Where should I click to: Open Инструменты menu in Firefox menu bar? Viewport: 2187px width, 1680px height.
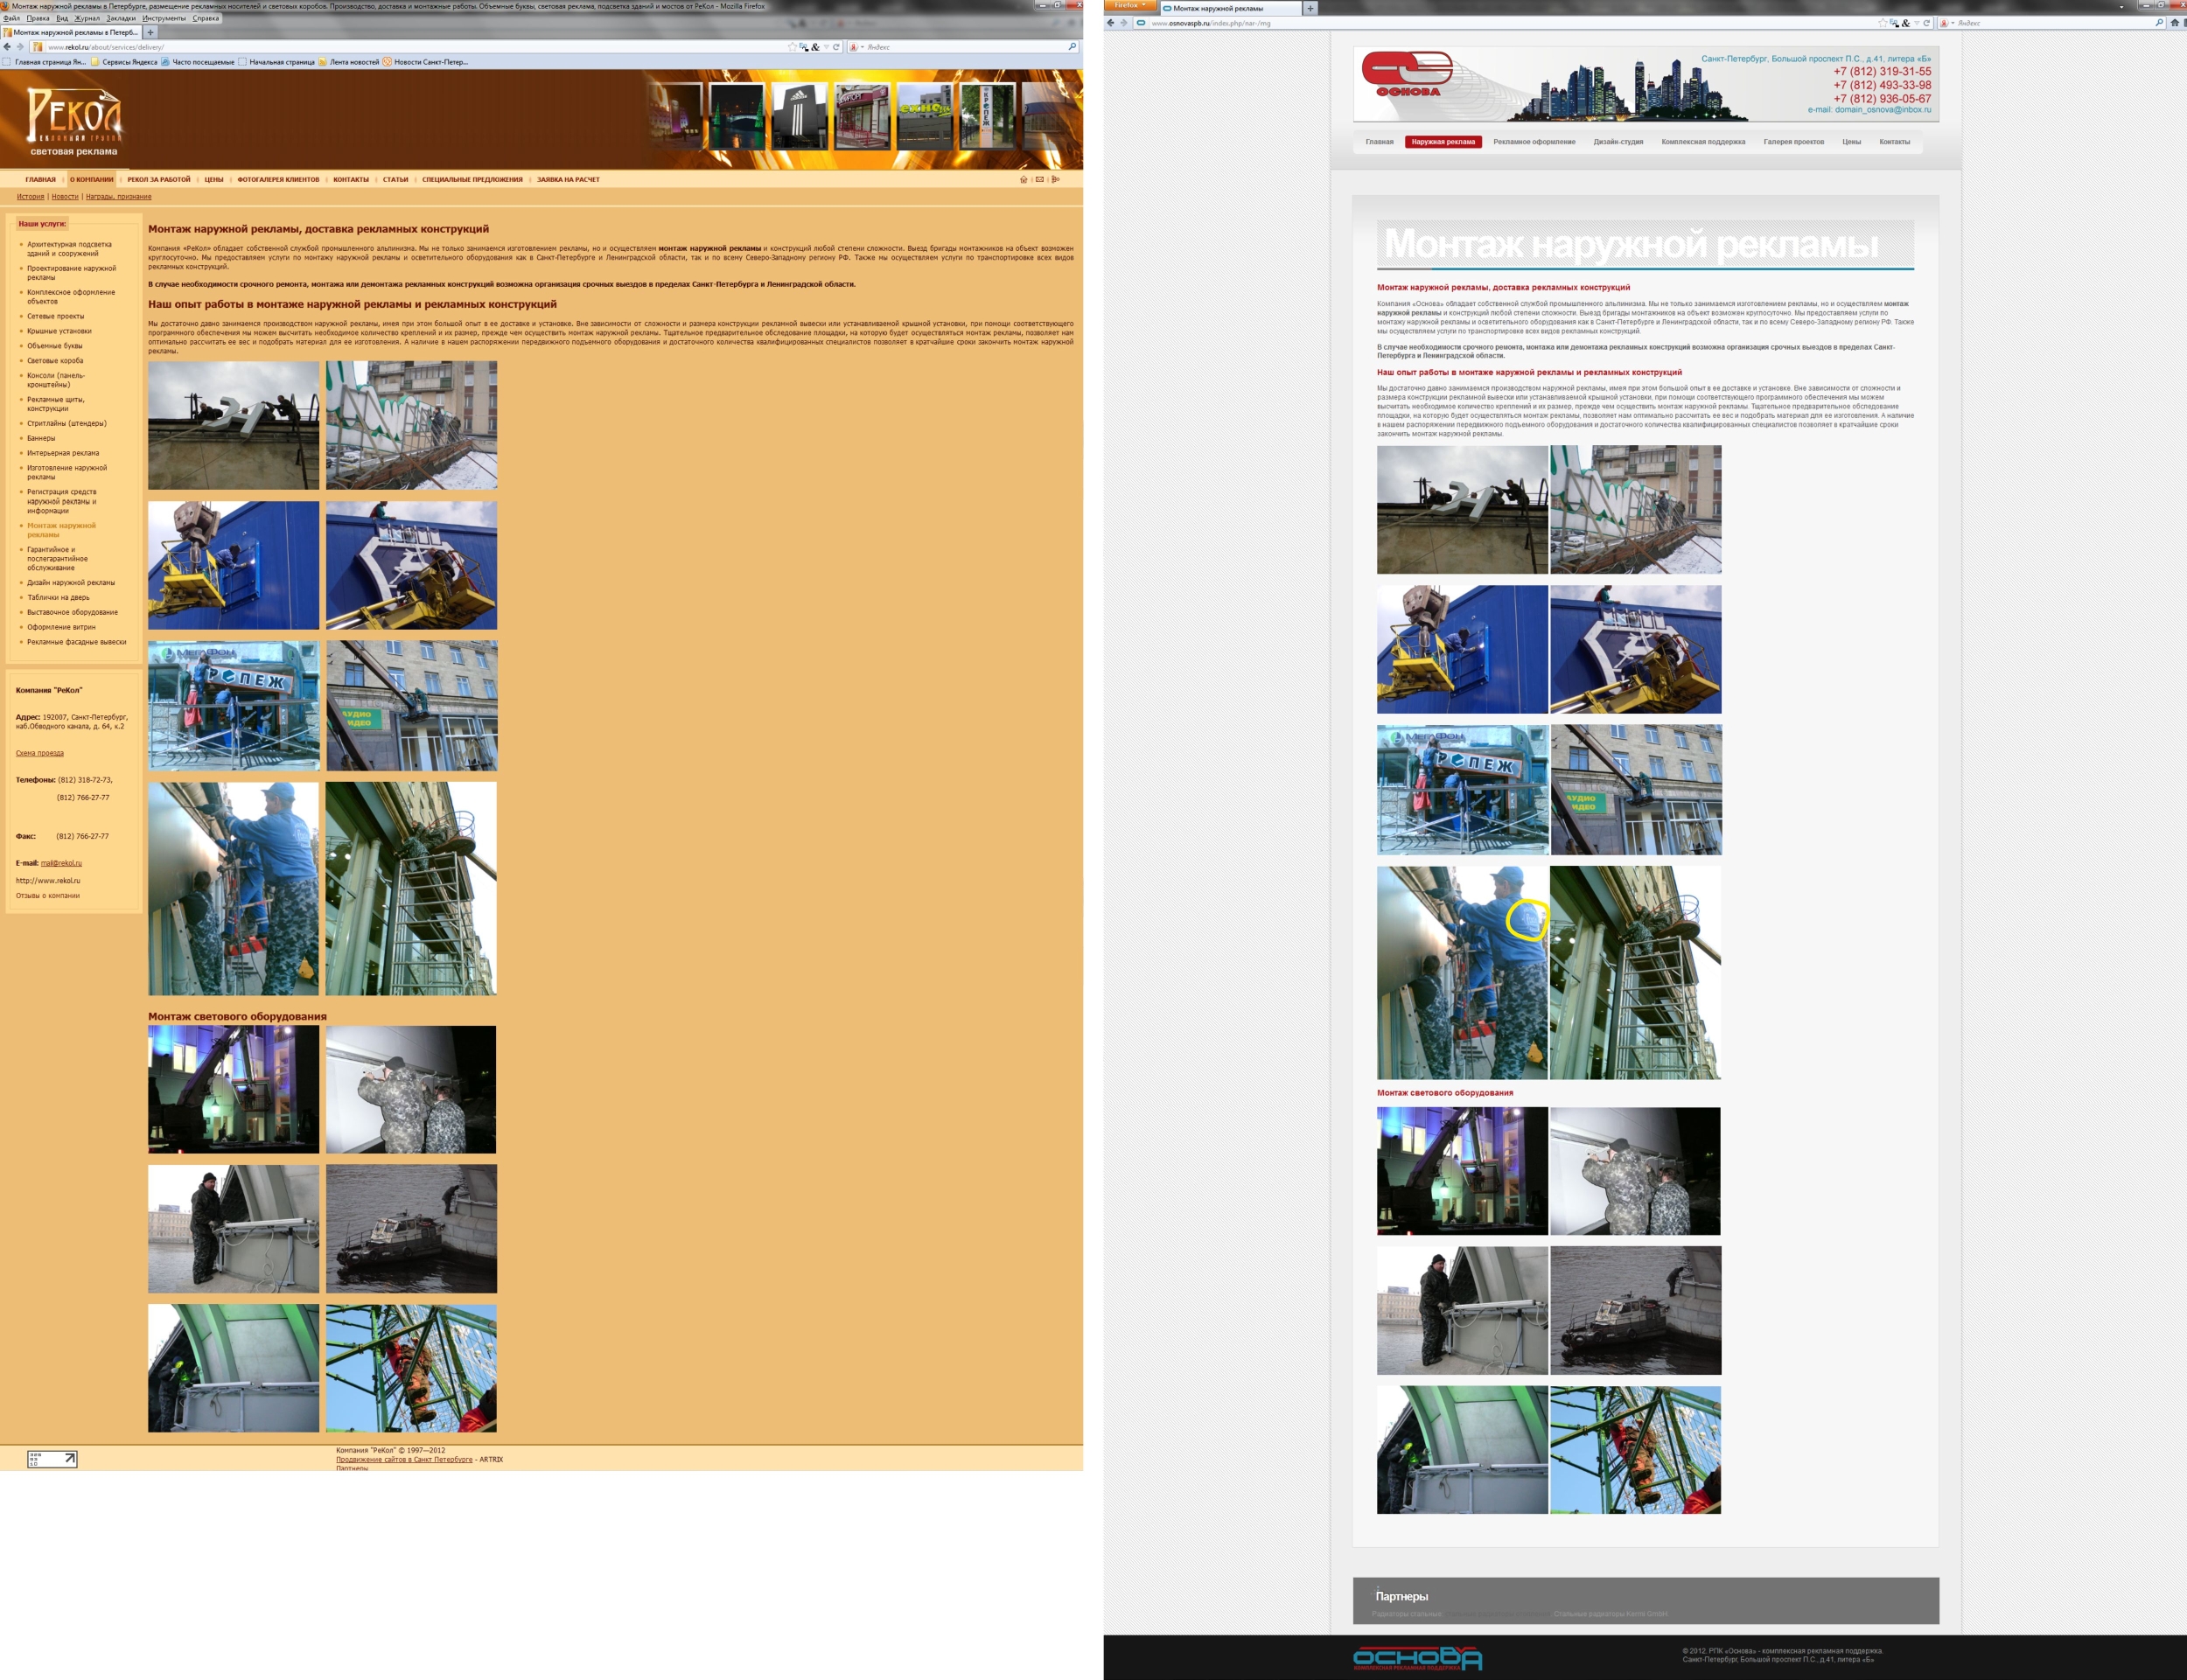(164, 18)
